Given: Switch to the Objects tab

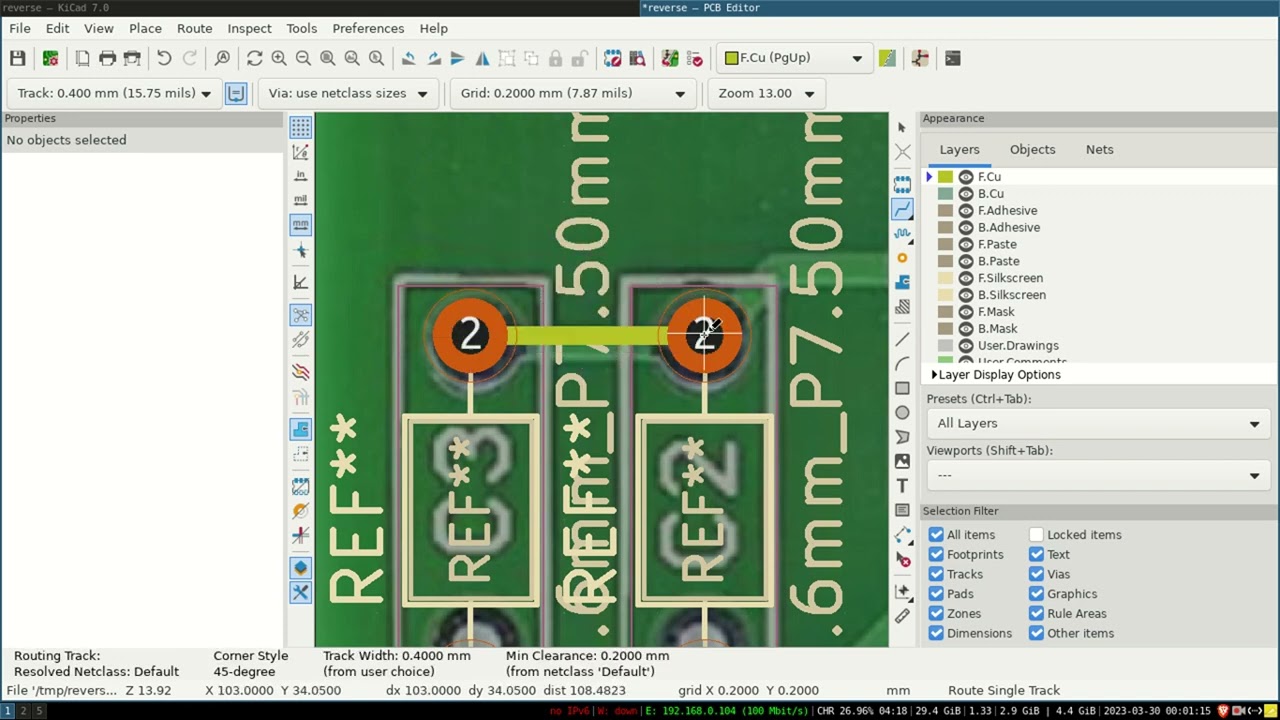Looking at the screenshot, I should (x=1032, y=149).
